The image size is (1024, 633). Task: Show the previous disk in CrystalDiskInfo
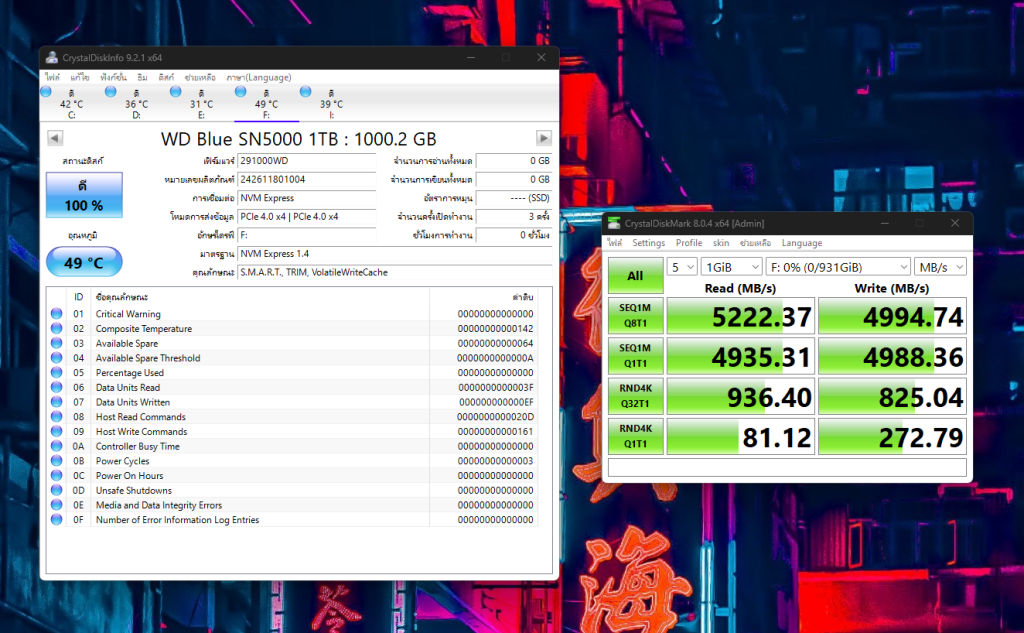click(x=55, y=138)
